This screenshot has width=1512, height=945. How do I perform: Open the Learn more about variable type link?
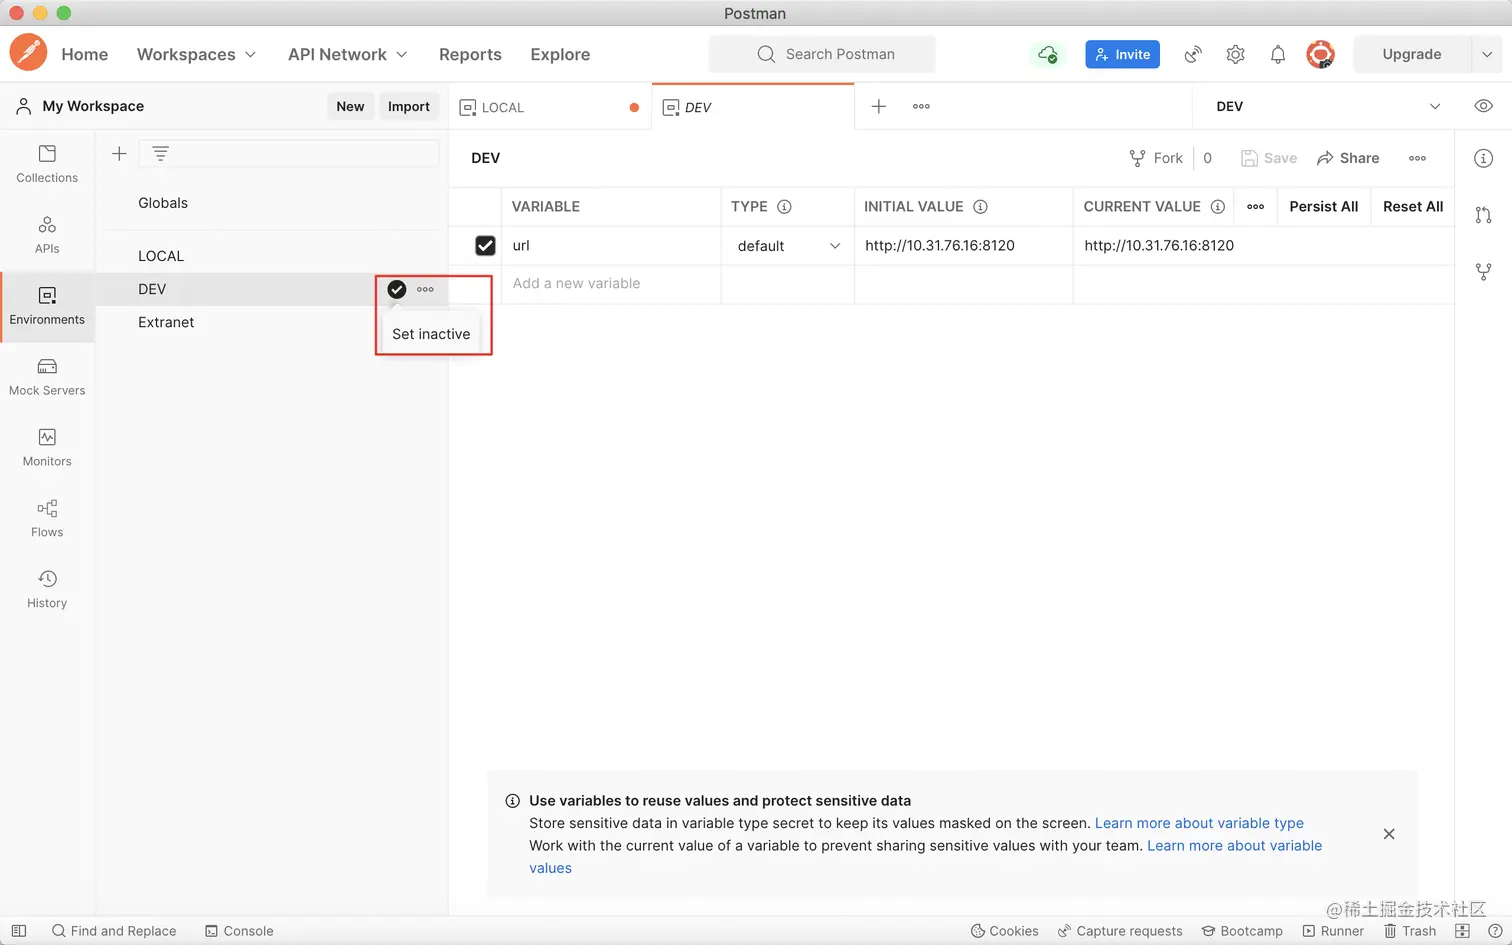1199,823
